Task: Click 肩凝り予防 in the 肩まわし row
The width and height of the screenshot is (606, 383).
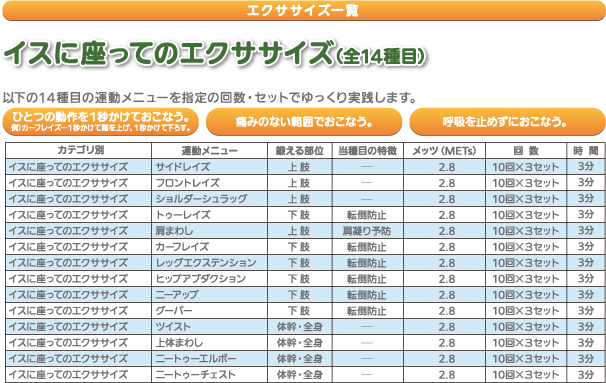Action: [x=367, y=231]
